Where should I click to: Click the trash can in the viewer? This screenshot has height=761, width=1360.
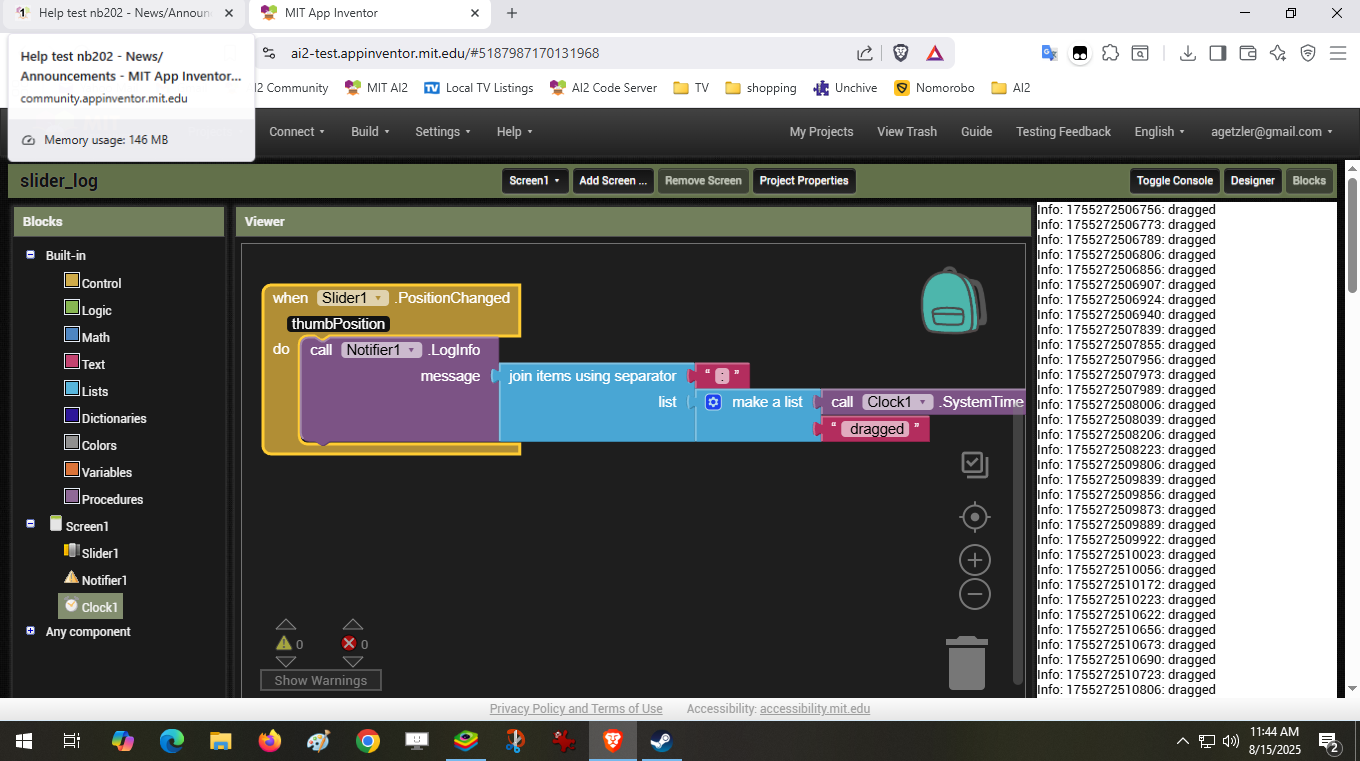pyautogui.click(x=966, y=662)
